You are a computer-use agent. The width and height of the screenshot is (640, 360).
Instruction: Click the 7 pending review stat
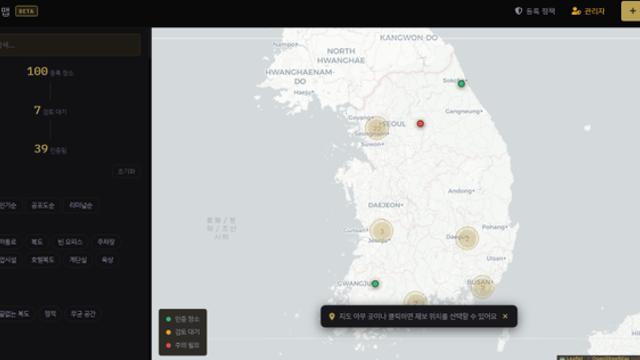(50, 111)
